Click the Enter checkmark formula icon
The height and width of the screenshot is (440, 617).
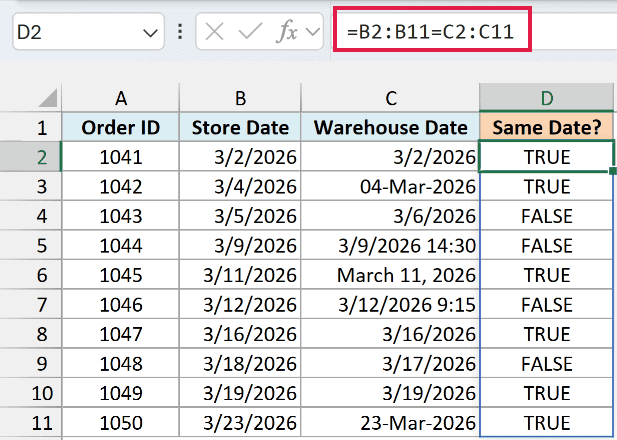[250, 31]
